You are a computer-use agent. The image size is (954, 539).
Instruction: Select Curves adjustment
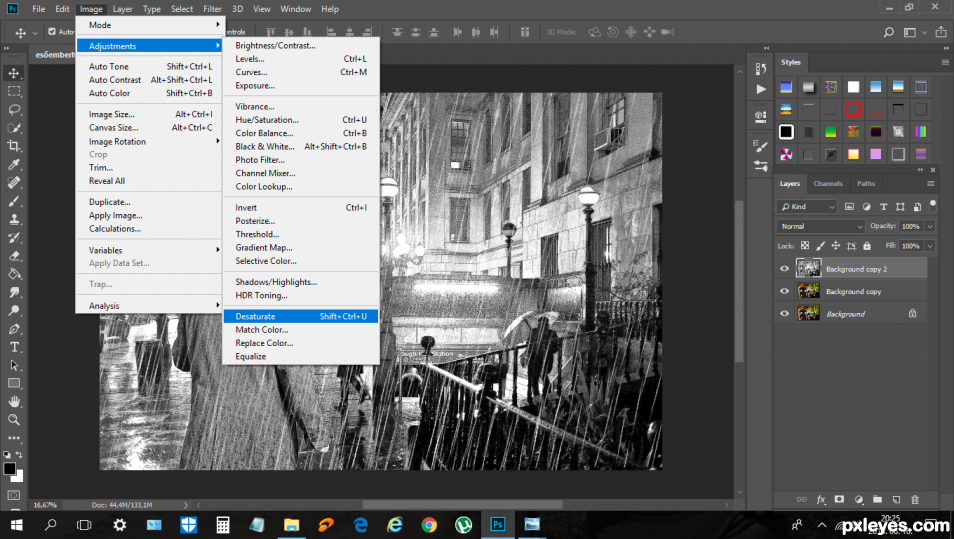click(301, 72)
